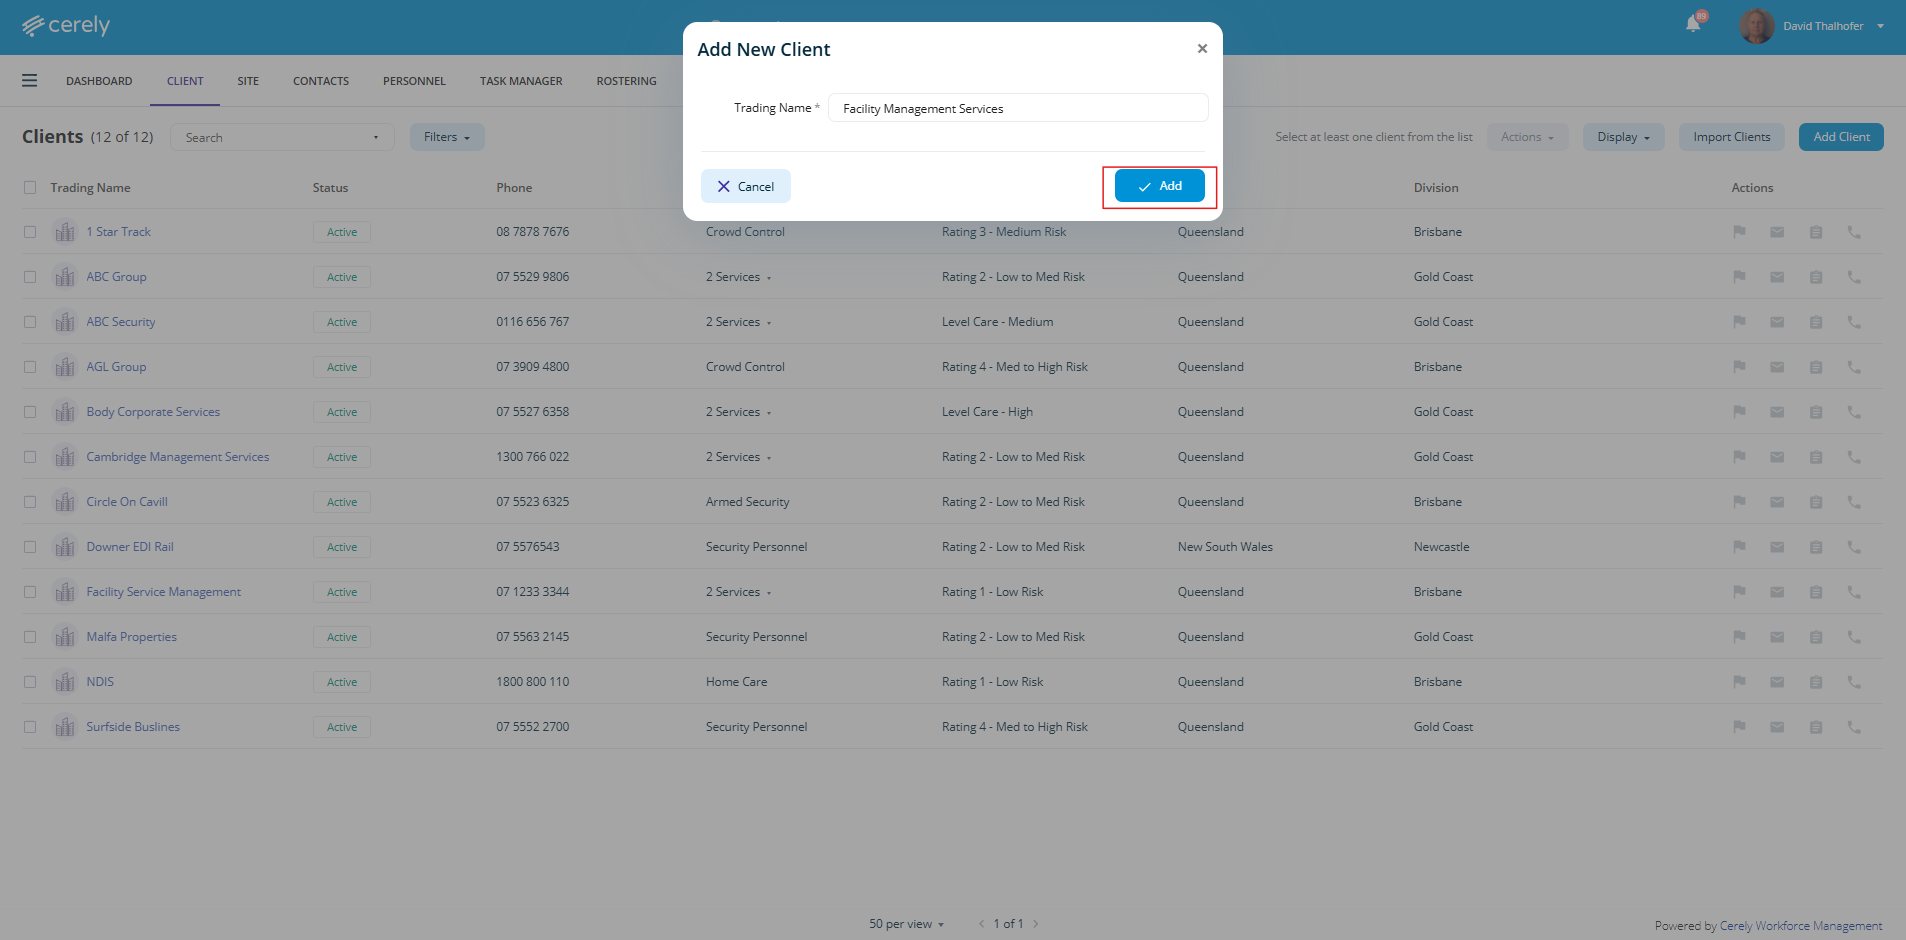Click the flag icon for ABC Group

[1739, 277]
